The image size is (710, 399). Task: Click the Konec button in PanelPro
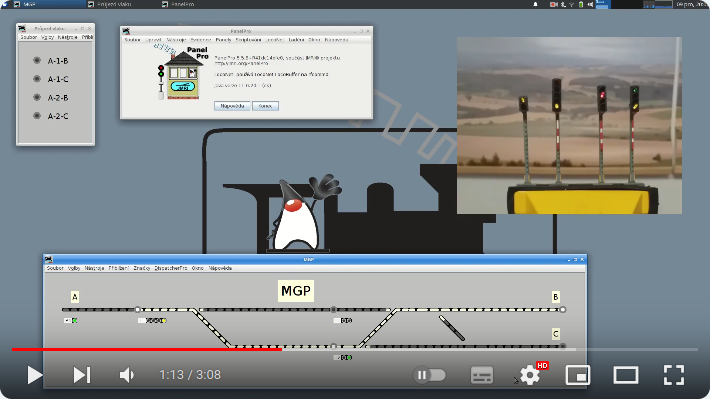265,106
